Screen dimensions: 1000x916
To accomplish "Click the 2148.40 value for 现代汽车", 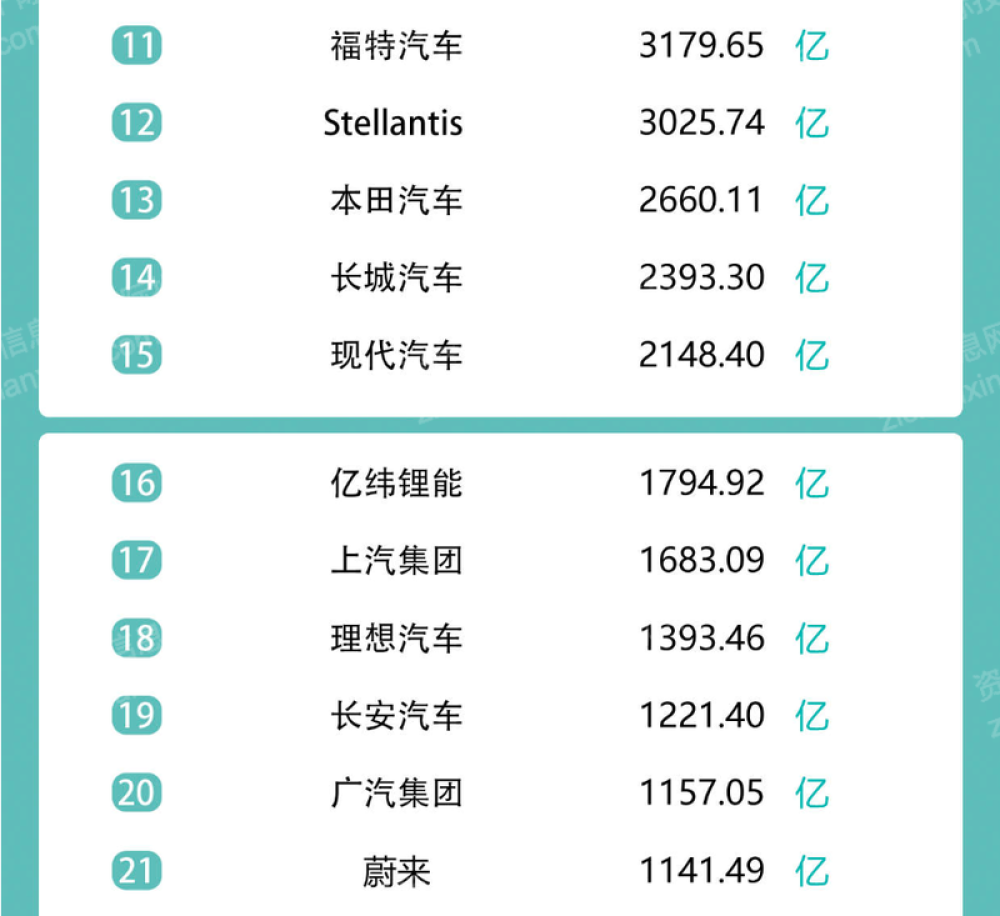I will (x=701, y=355).
